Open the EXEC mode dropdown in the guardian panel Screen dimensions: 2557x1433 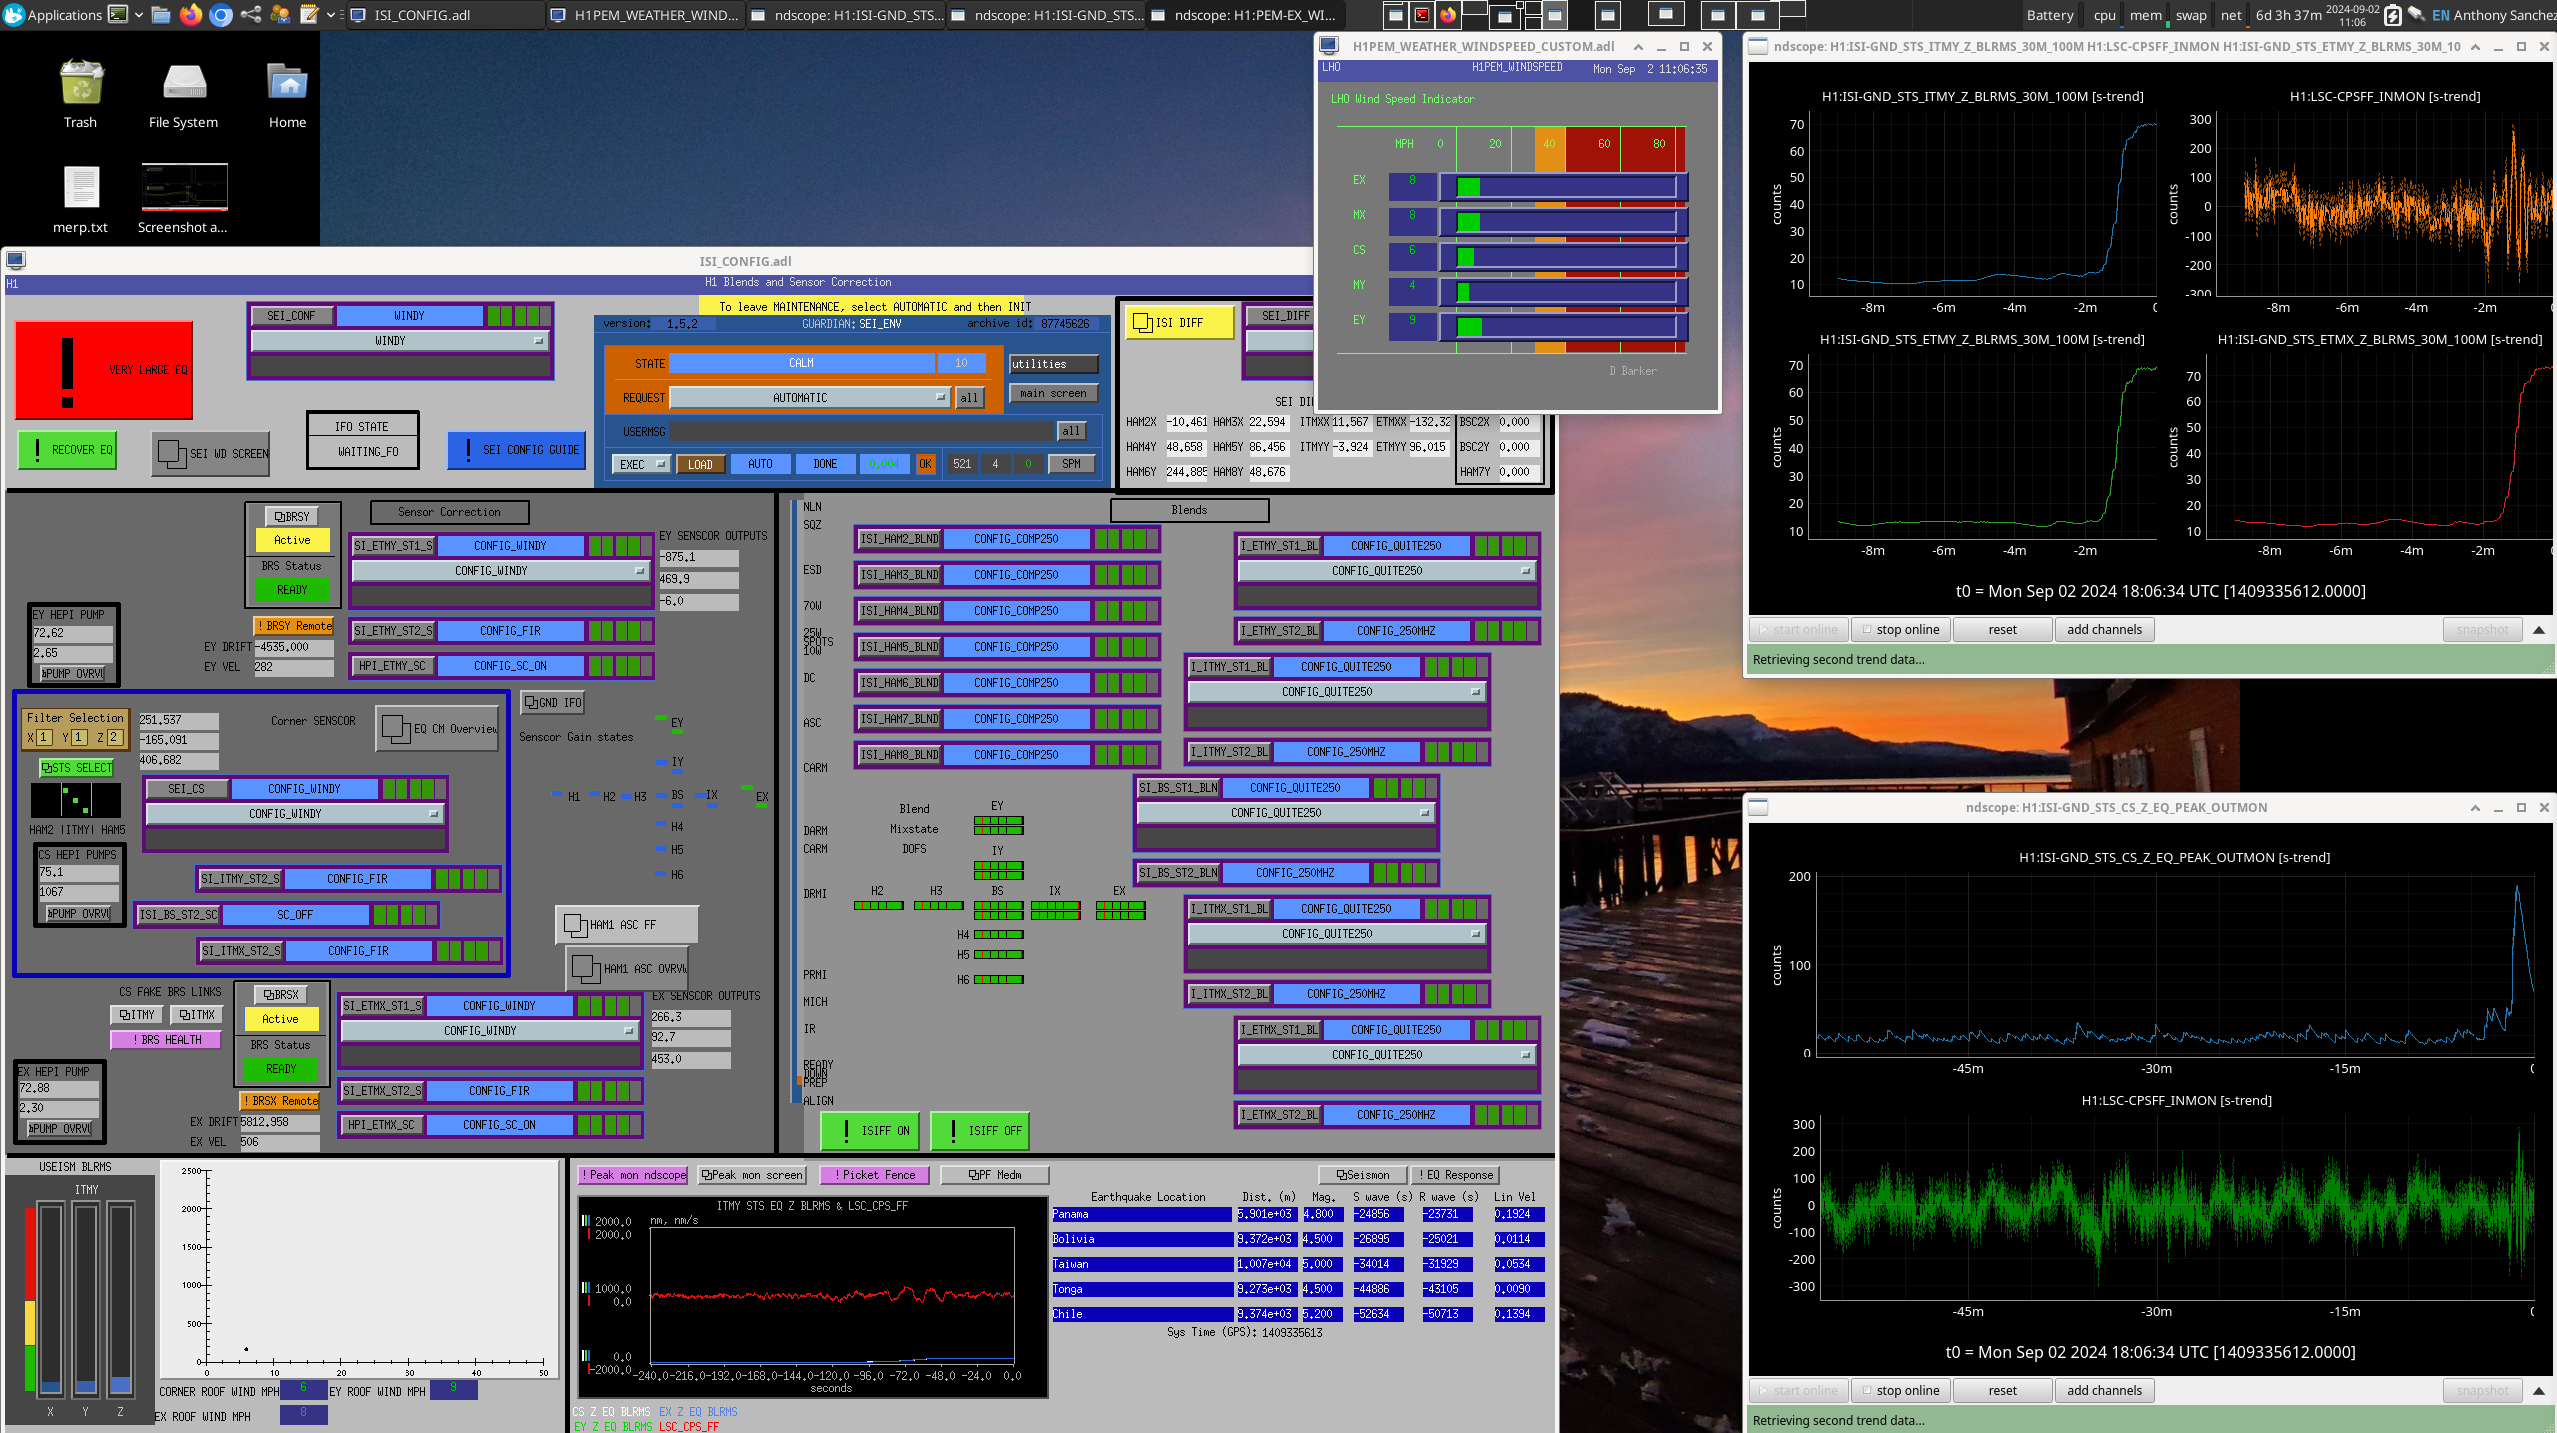[640, 464]
